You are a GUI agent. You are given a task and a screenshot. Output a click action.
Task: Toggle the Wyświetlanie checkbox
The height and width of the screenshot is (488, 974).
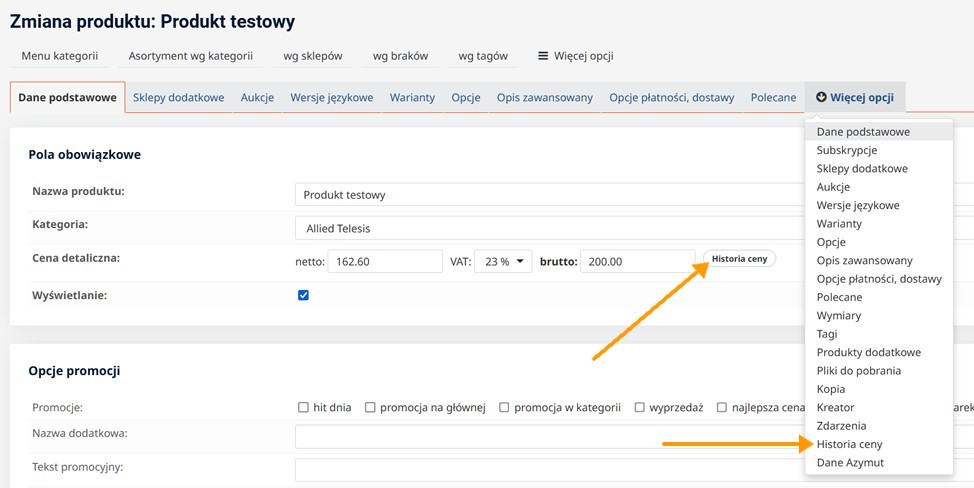click(304, 295)
